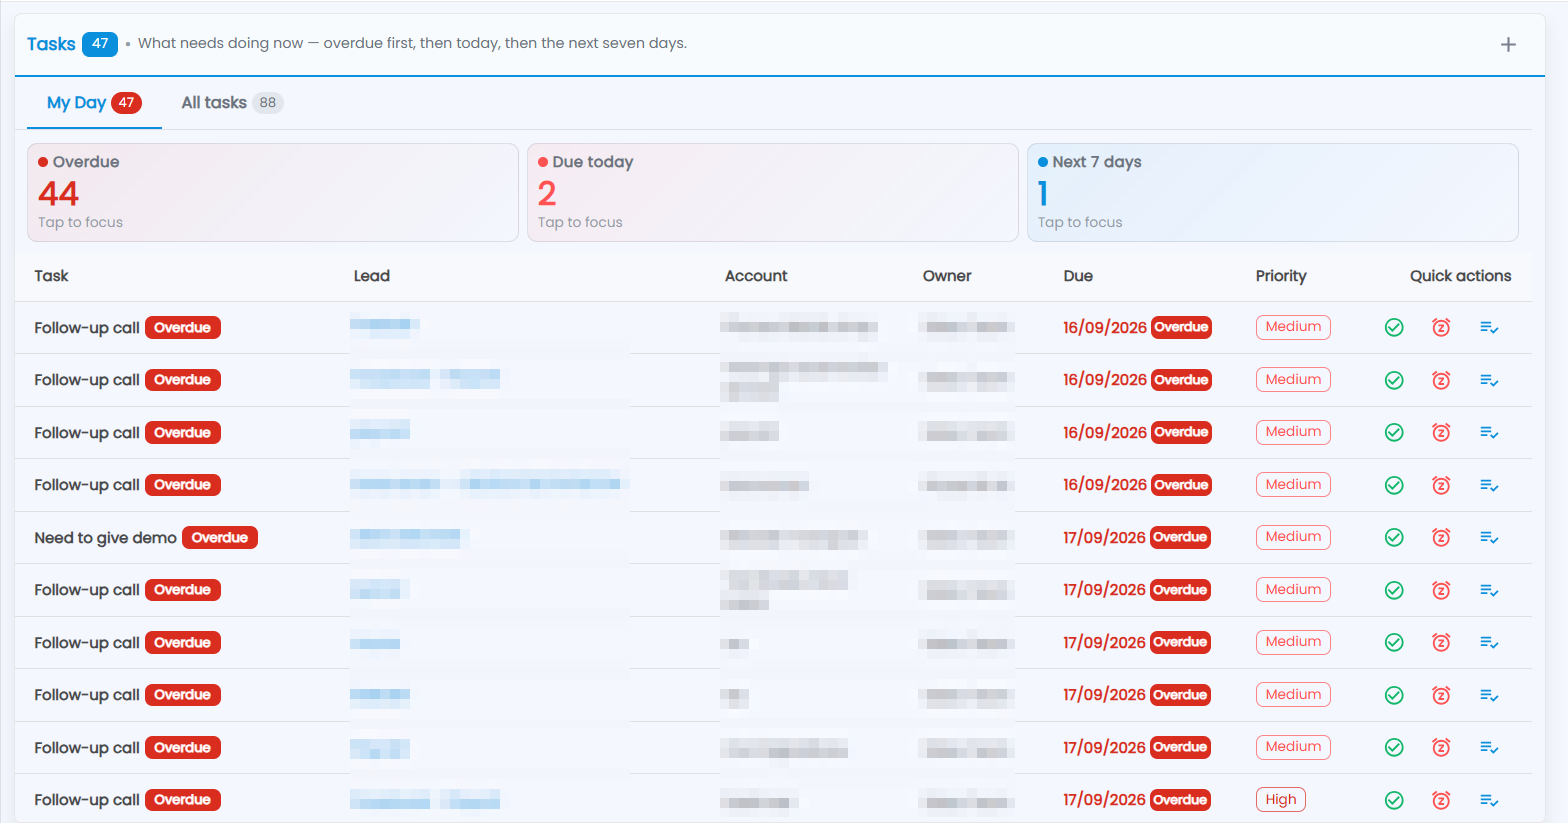Open notes icon for 'Need to give demo' row
This screenshot has width=1568, height=823.
tap(1489, 537)
